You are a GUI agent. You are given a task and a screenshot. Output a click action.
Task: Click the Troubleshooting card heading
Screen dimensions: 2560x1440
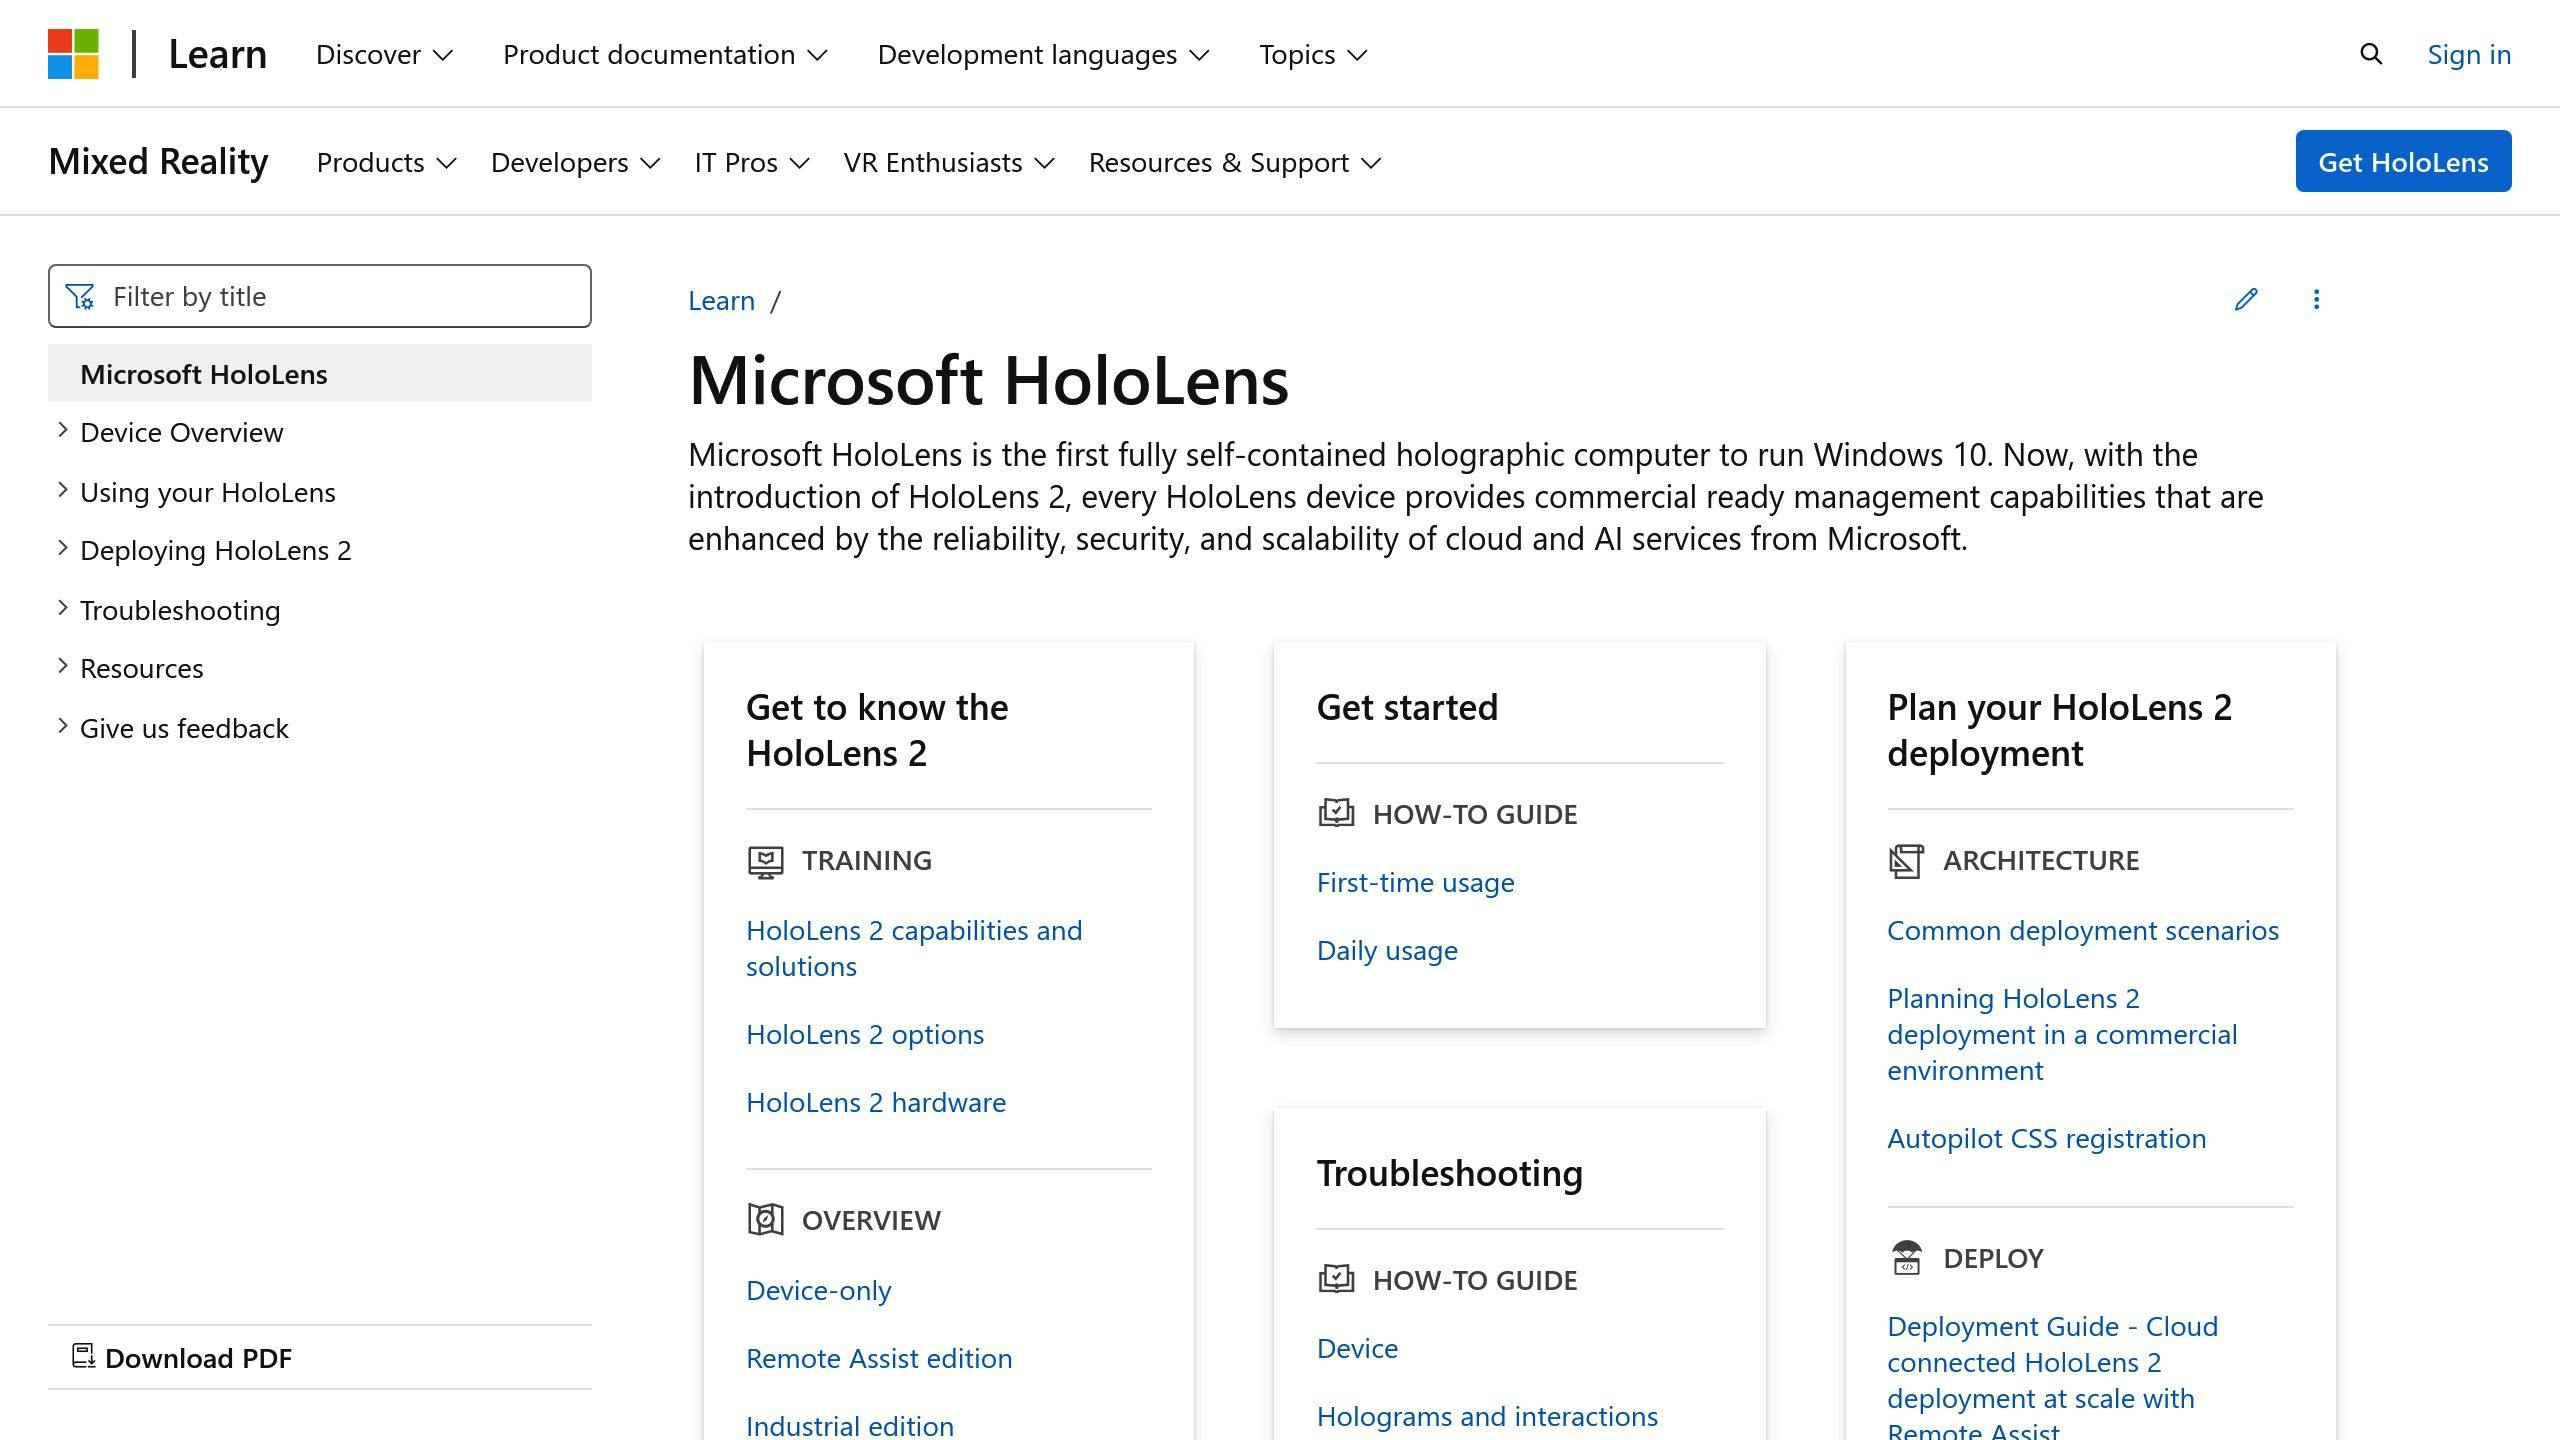tap(1449, 1173)
